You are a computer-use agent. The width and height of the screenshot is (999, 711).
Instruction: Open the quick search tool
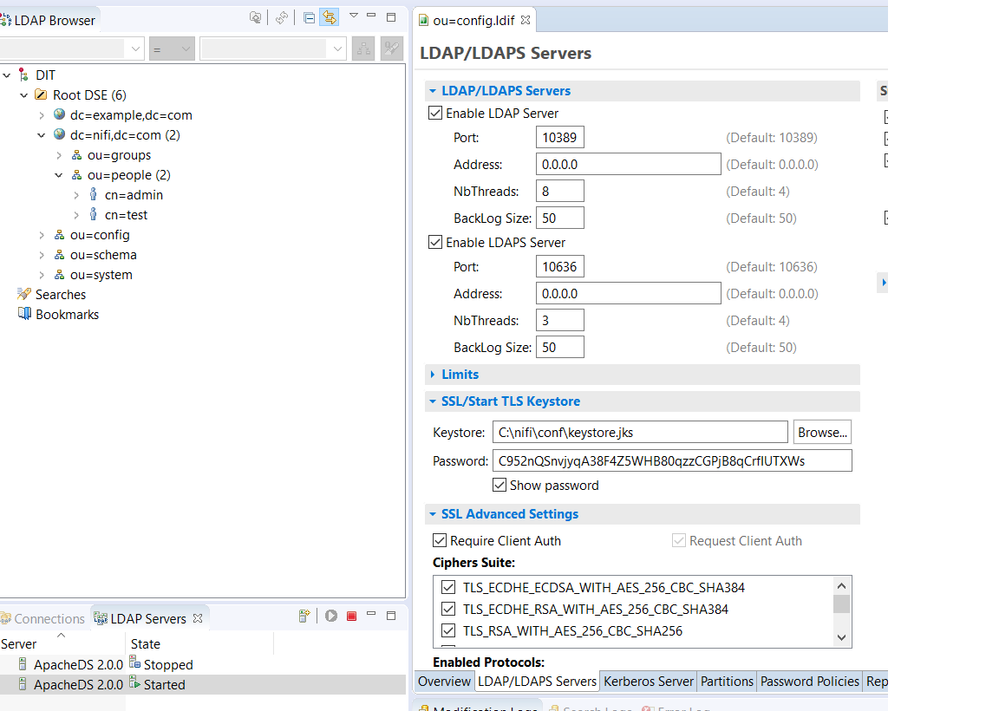tap(255, 17)
